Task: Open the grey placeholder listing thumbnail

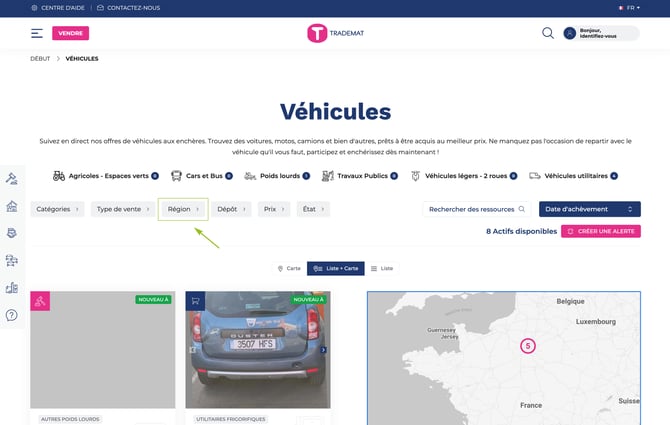Action: (103, 349)
